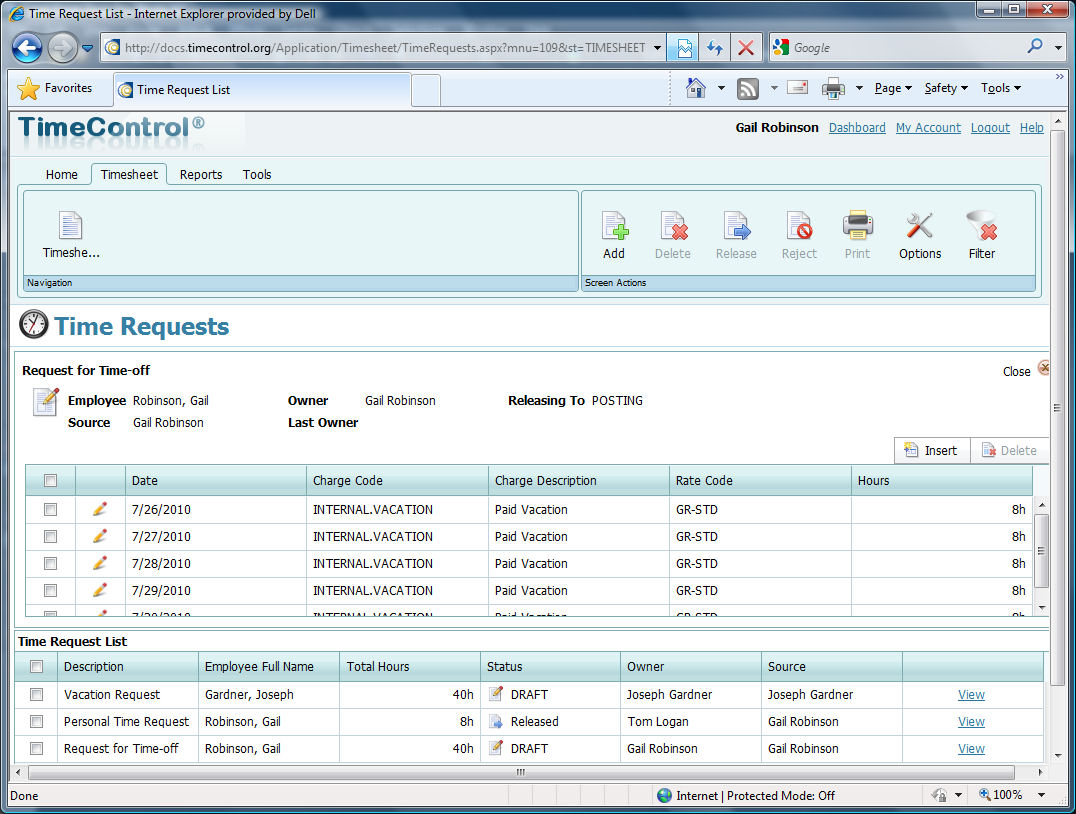Click the Home icon in command bar

[x=696, y=88]
